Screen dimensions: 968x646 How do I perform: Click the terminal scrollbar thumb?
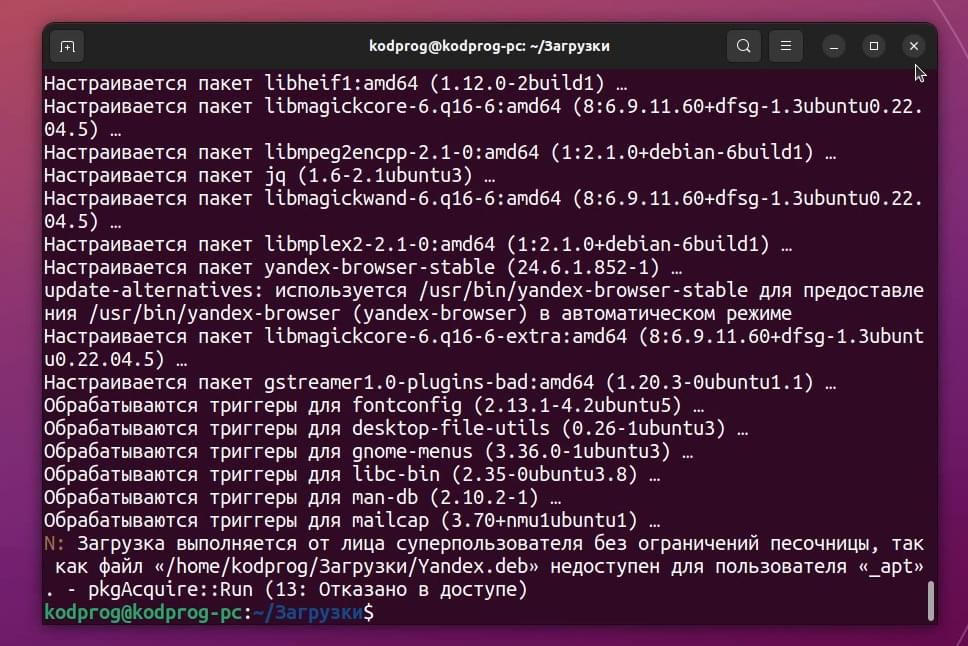coord(931,600)
